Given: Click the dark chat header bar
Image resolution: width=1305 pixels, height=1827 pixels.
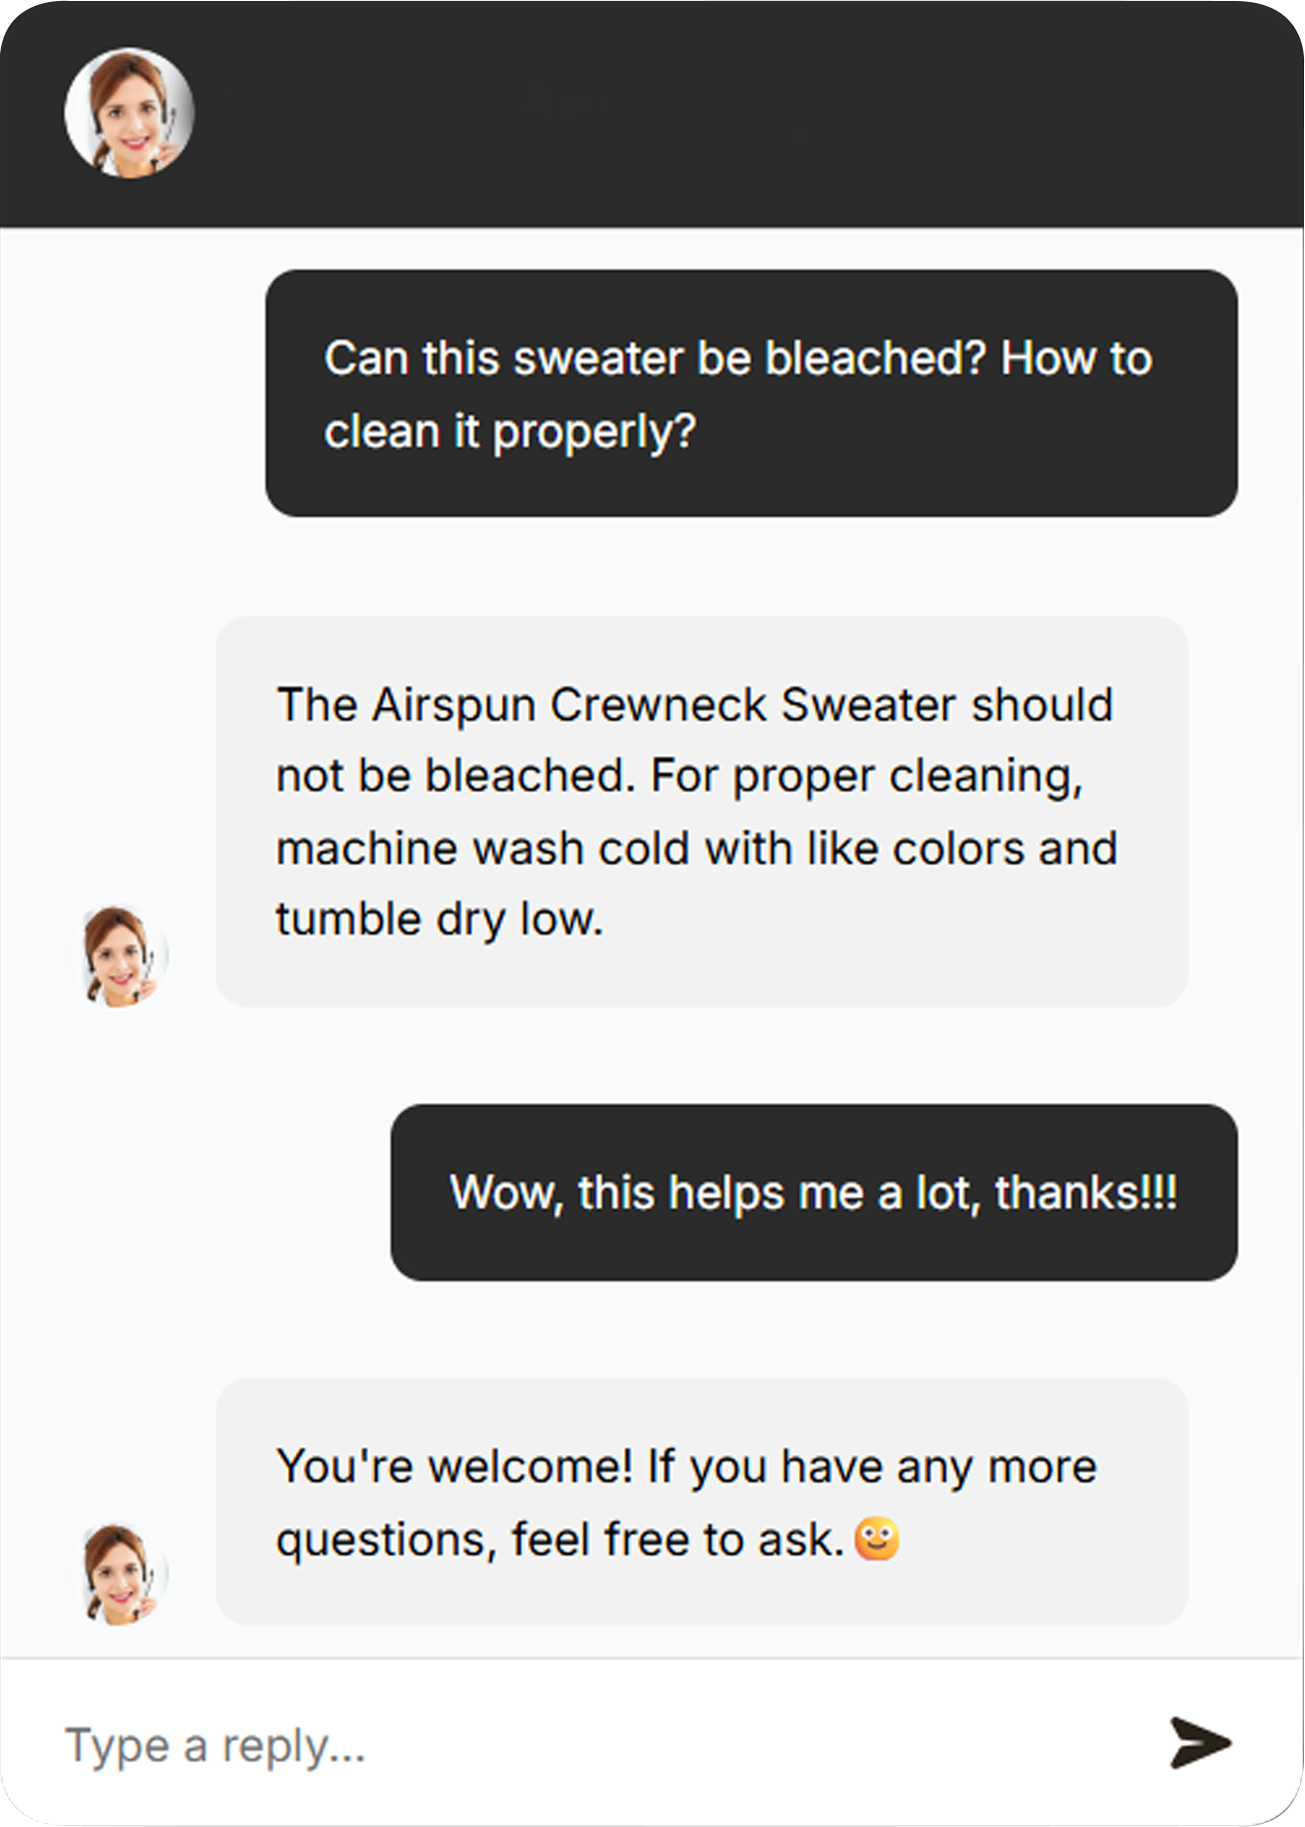Looking at the screenshot, I should 700,113.
